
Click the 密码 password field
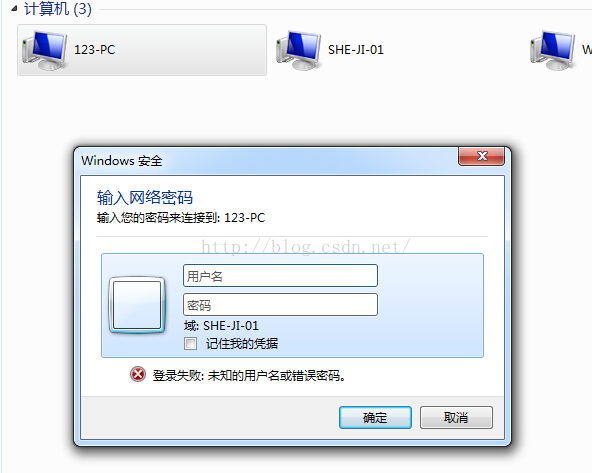point(280,304)
